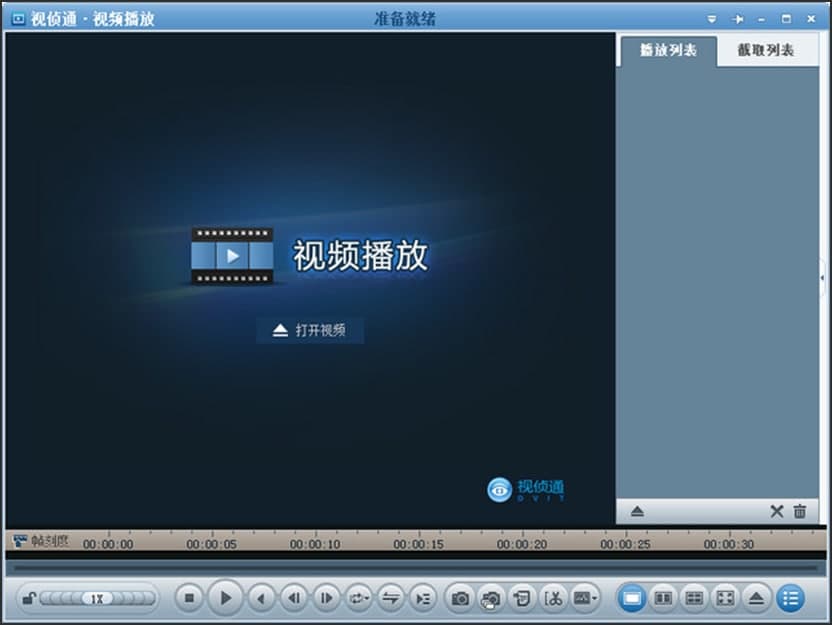Image resolution: width=832 pixels, height=625 pixels.
Task: Select the continuous capture camera icon
Action: click(x=490, y=597)
